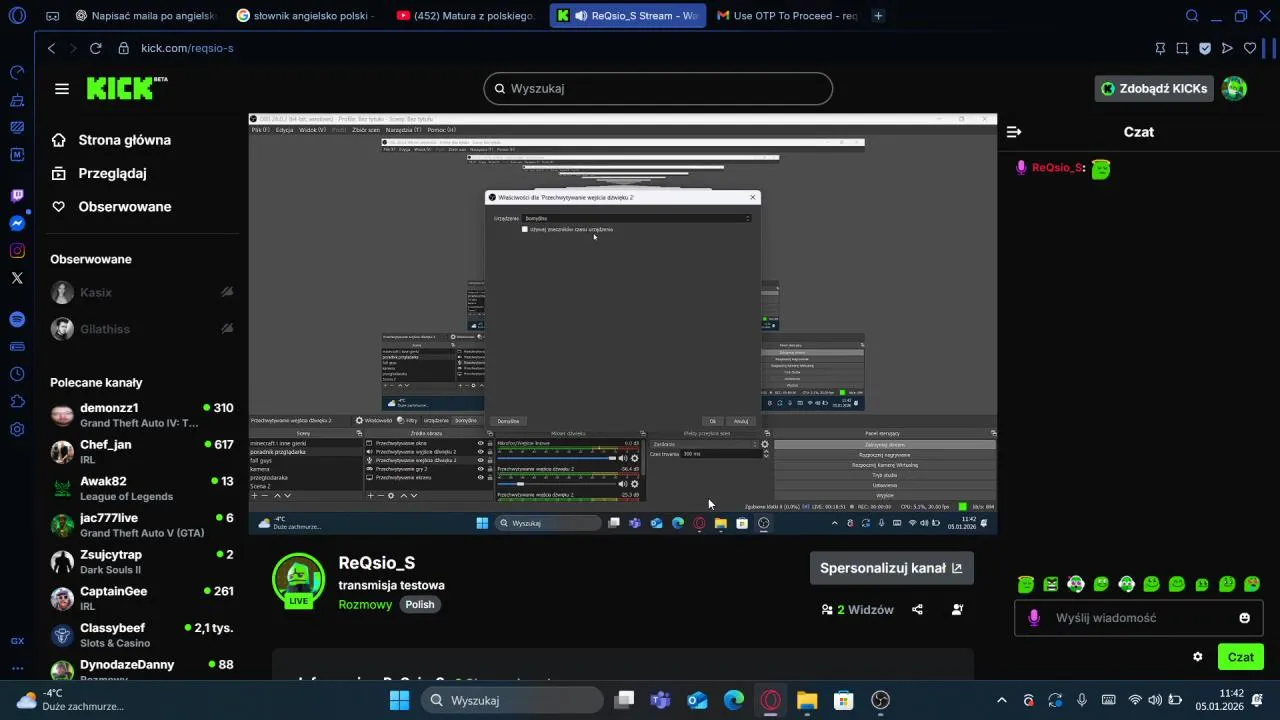Open Przeglądaj in Kick sidebar
The image size is (1280, 720).
pos(100,173)
